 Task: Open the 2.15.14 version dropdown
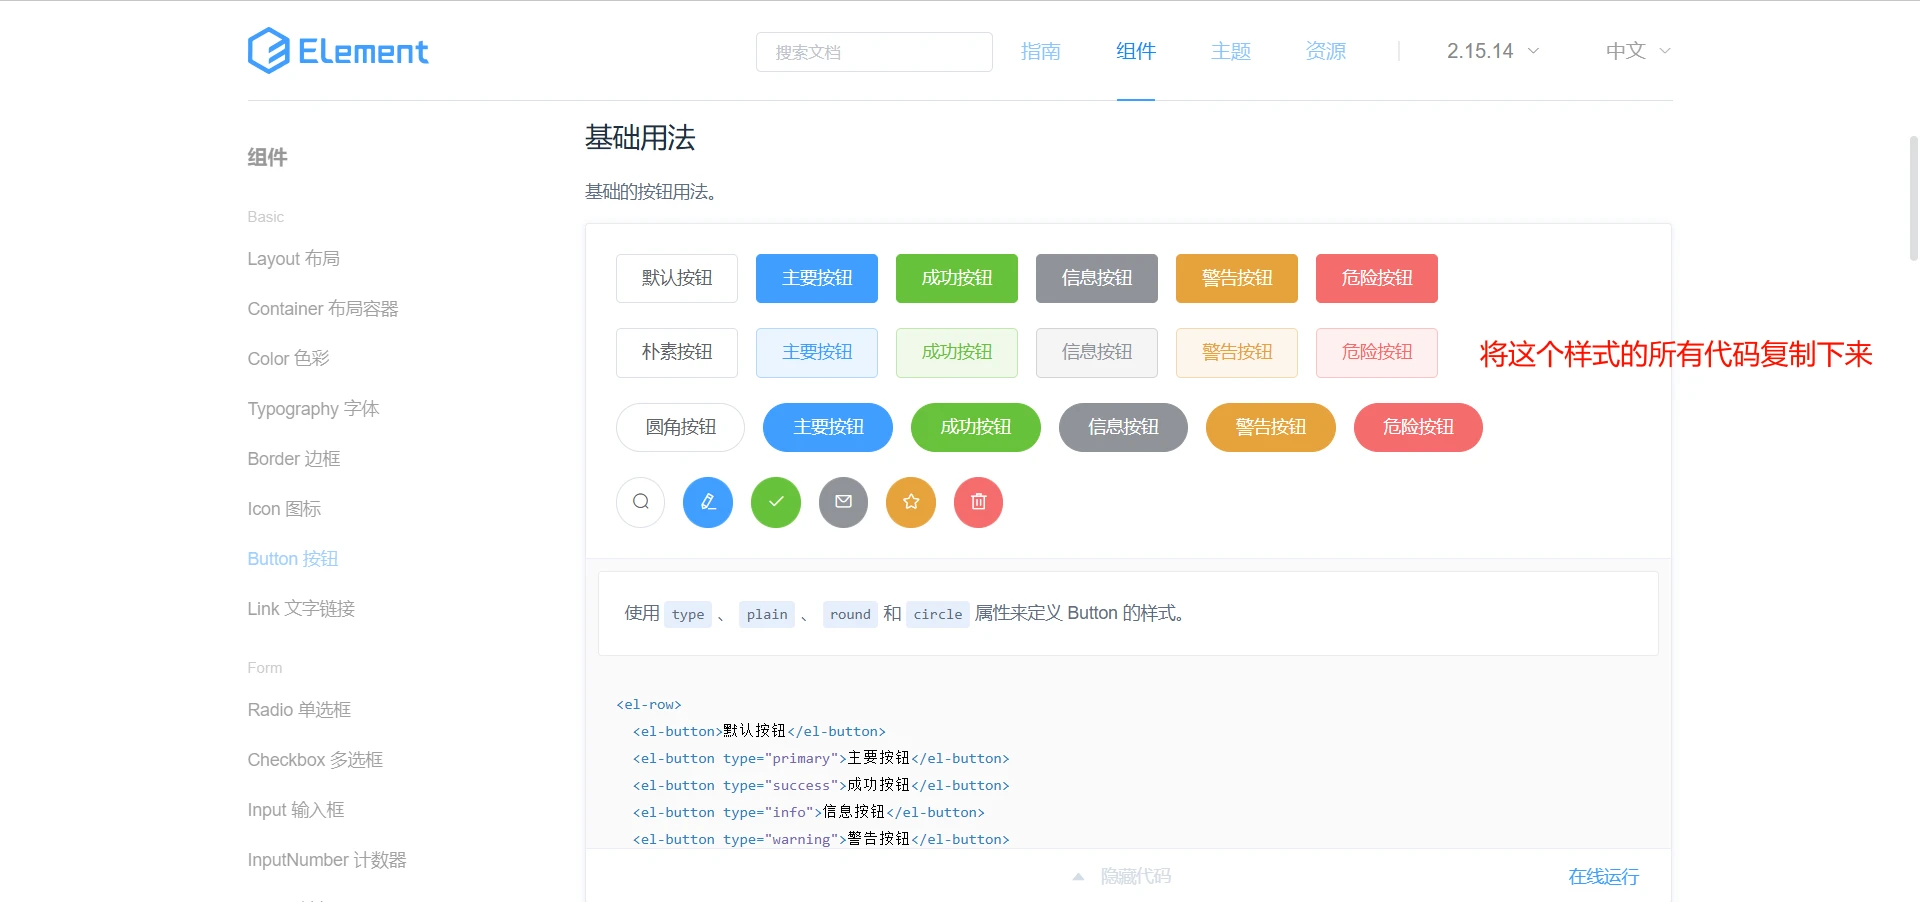[1492, 51]
